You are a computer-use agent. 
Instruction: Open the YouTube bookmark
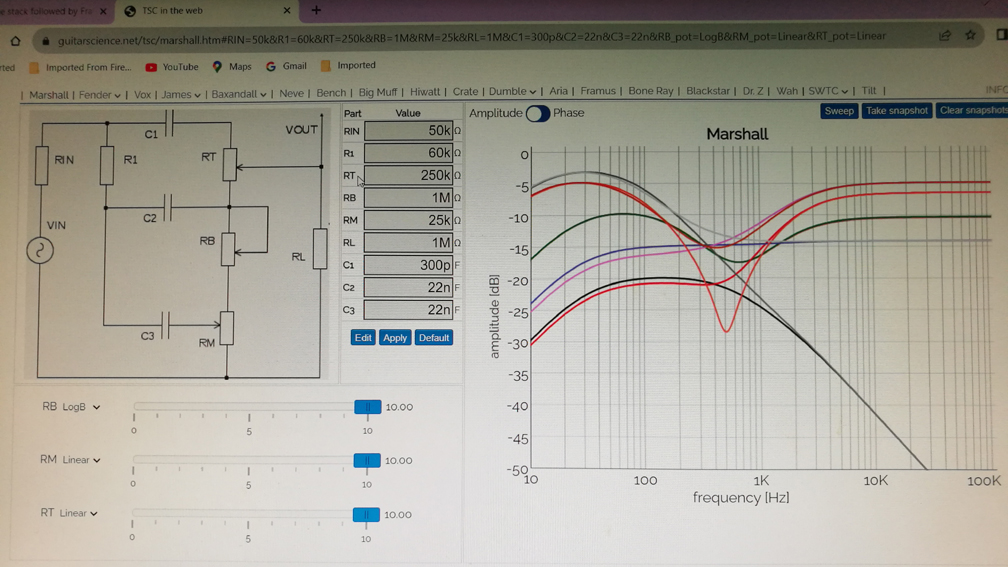tap(171, 67)
